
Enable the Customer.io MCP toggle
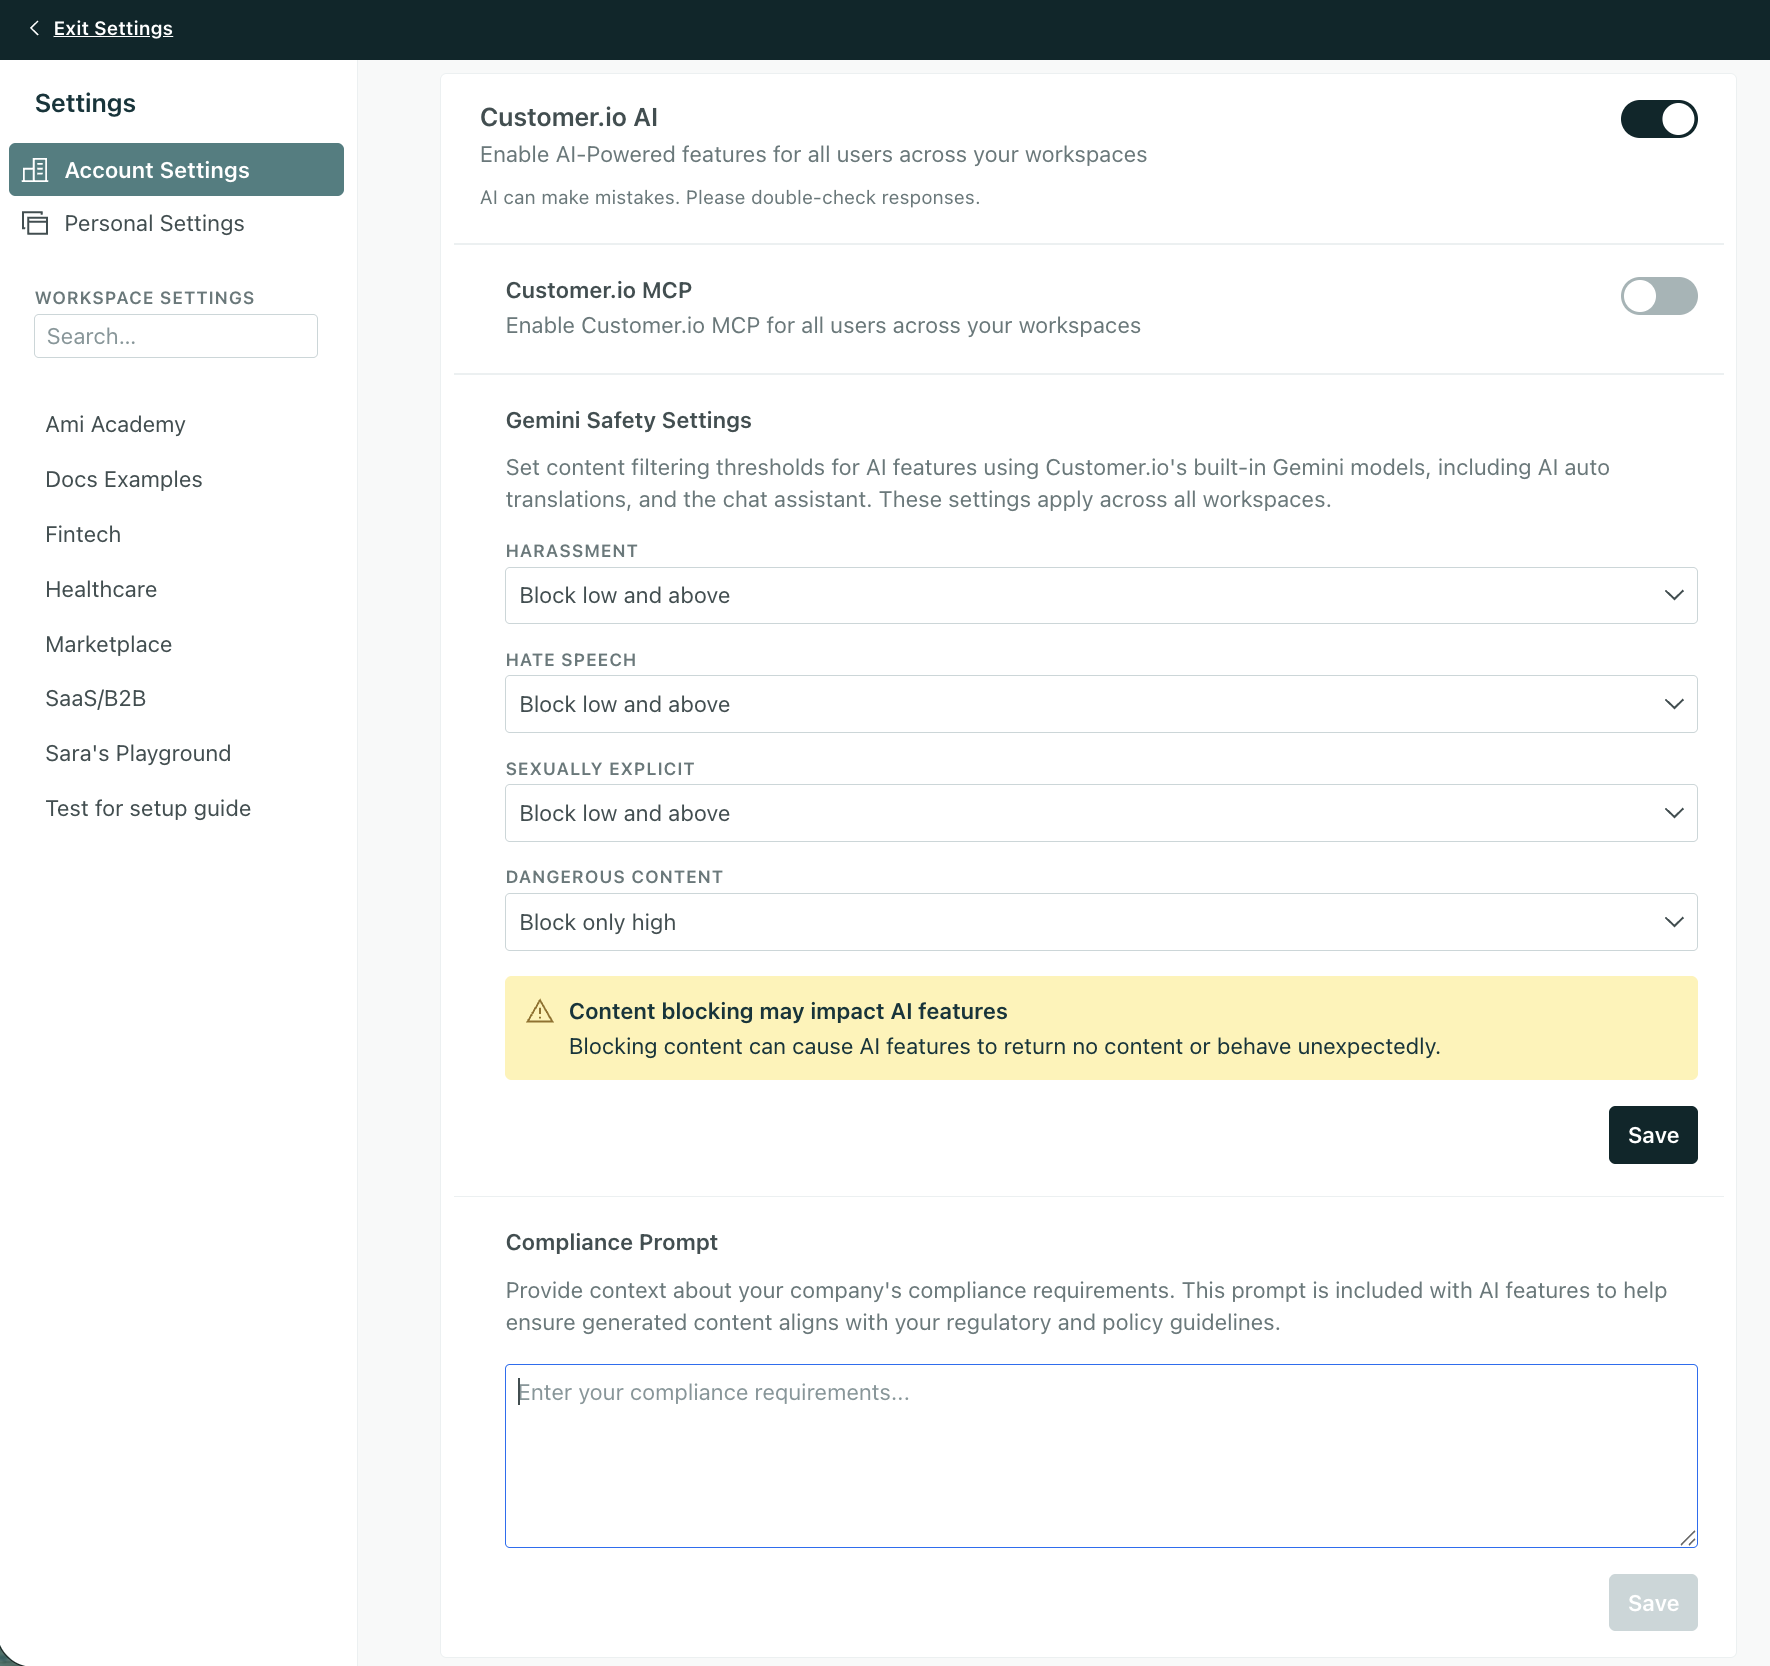coord(1658,296)
